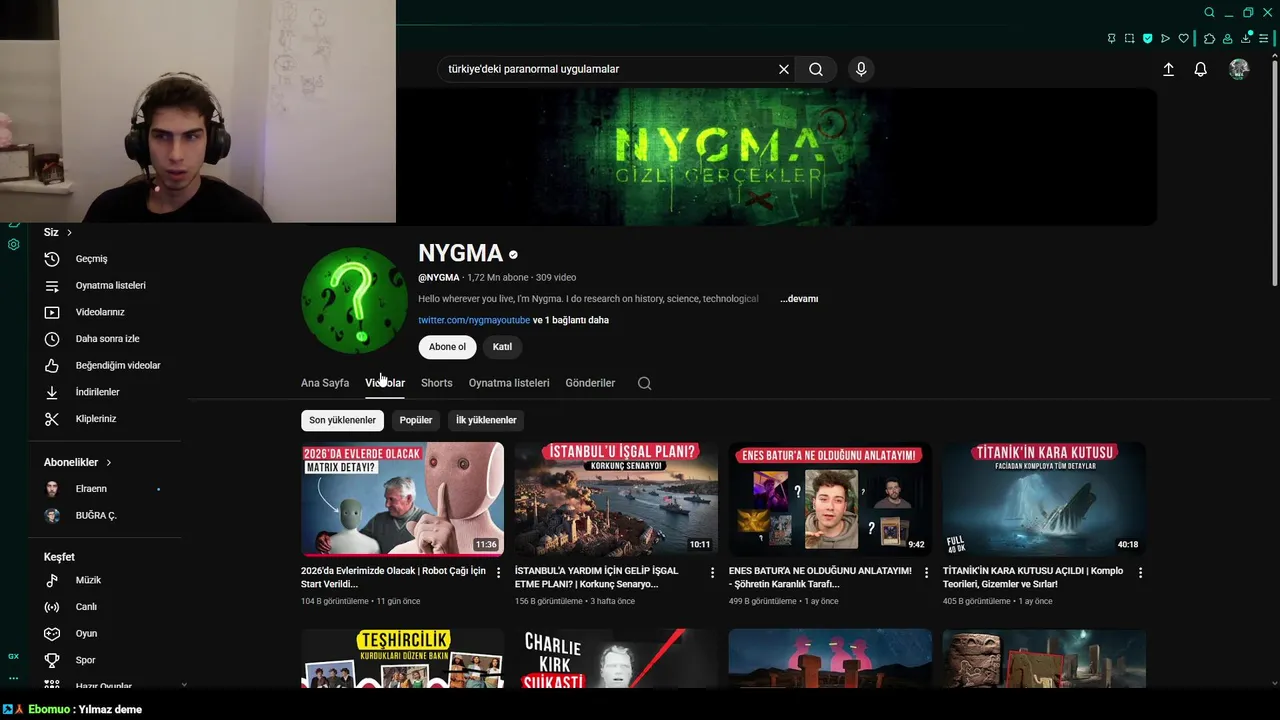Open easy setup sliders icon
Screen dimensions: 1280x720
(1265, 38)
